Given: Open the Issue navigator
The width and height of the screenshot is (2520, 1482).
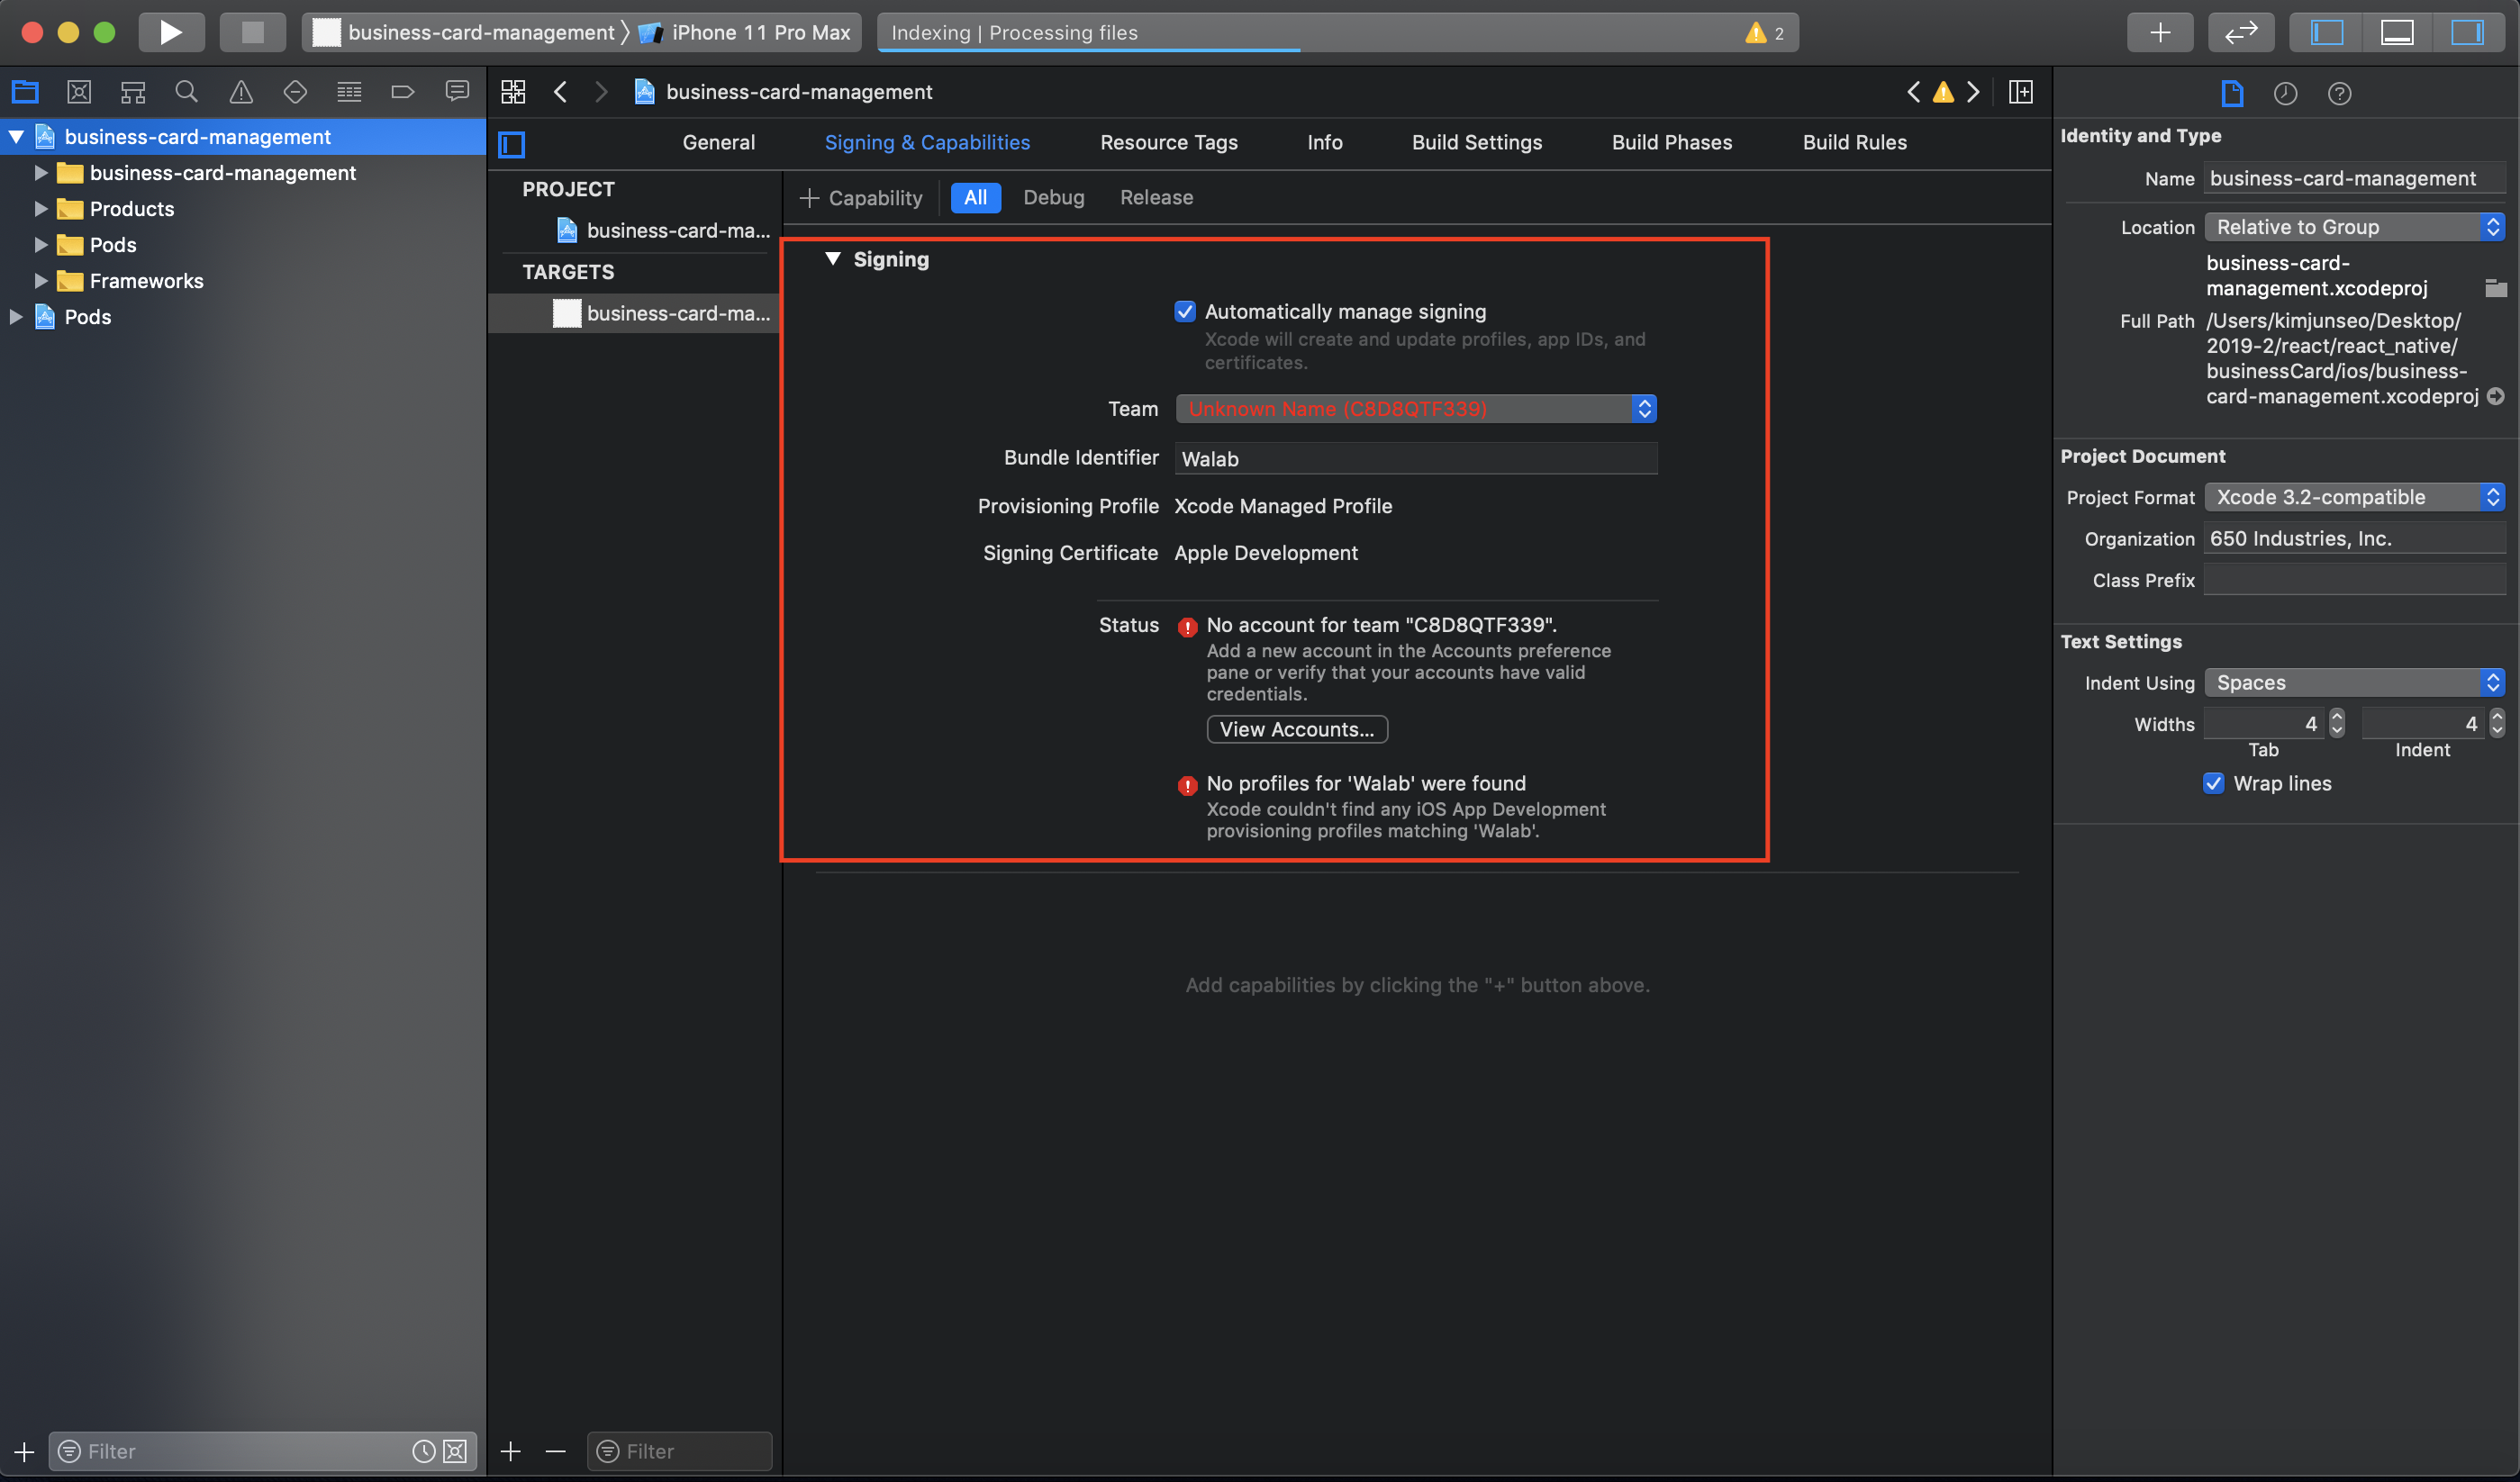Looking at the screenshot, I should click(x=240, y=91).
